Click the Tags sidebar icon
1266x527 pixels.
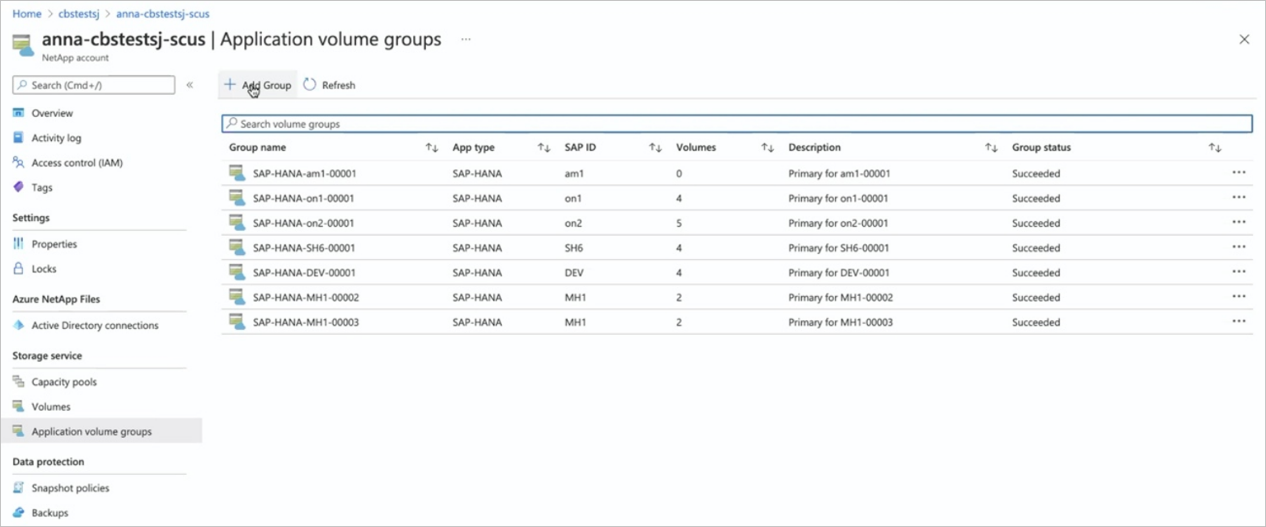pyautogui.click(x=19, y=187)
